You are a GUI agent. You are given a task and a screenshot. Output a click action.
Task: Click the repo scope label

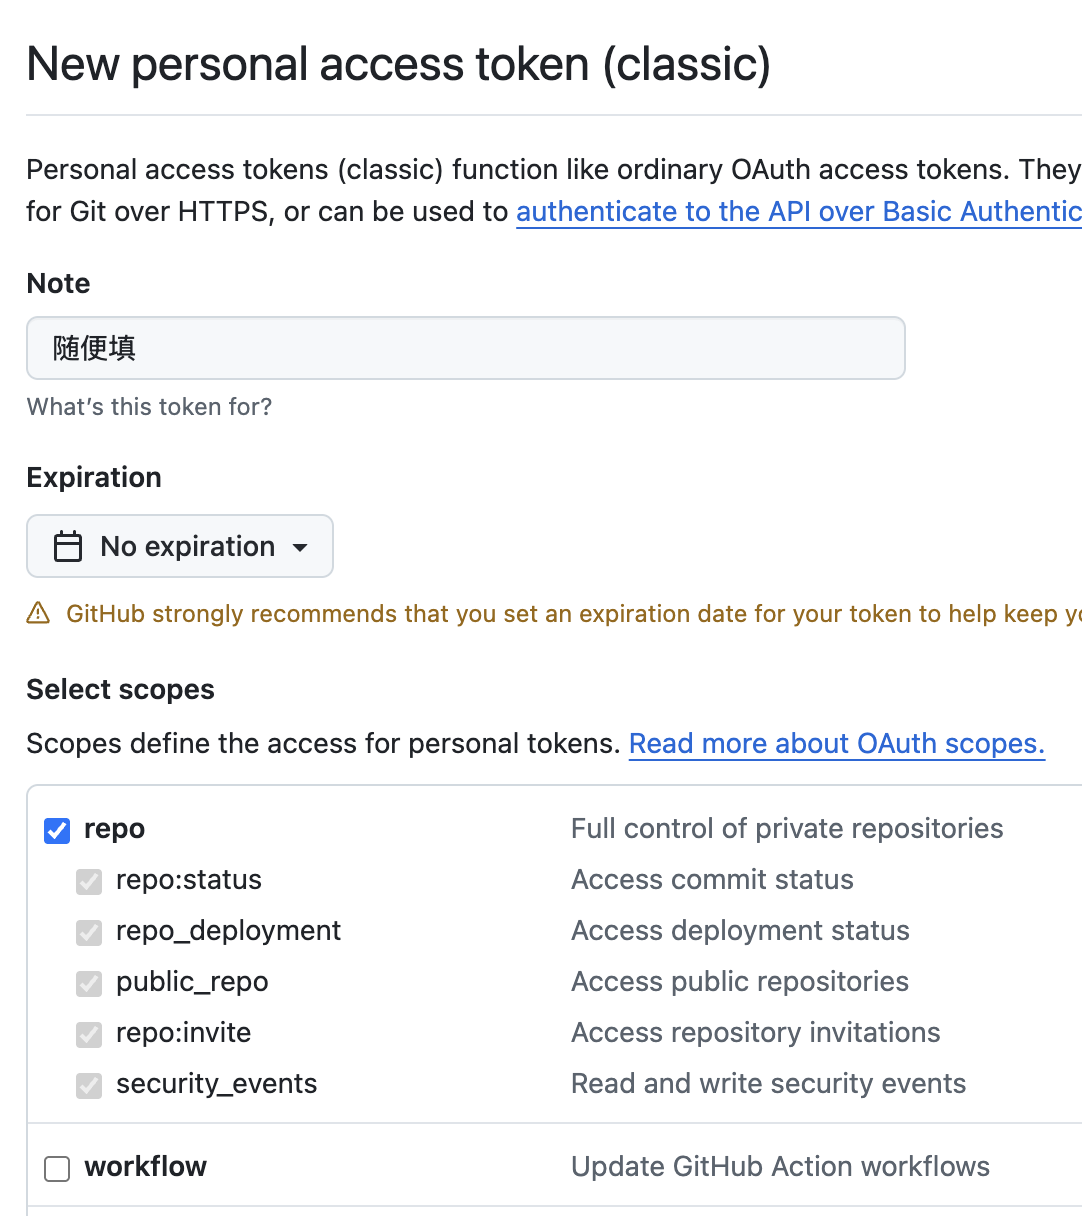pyautogui.click(x=114, y=829)
